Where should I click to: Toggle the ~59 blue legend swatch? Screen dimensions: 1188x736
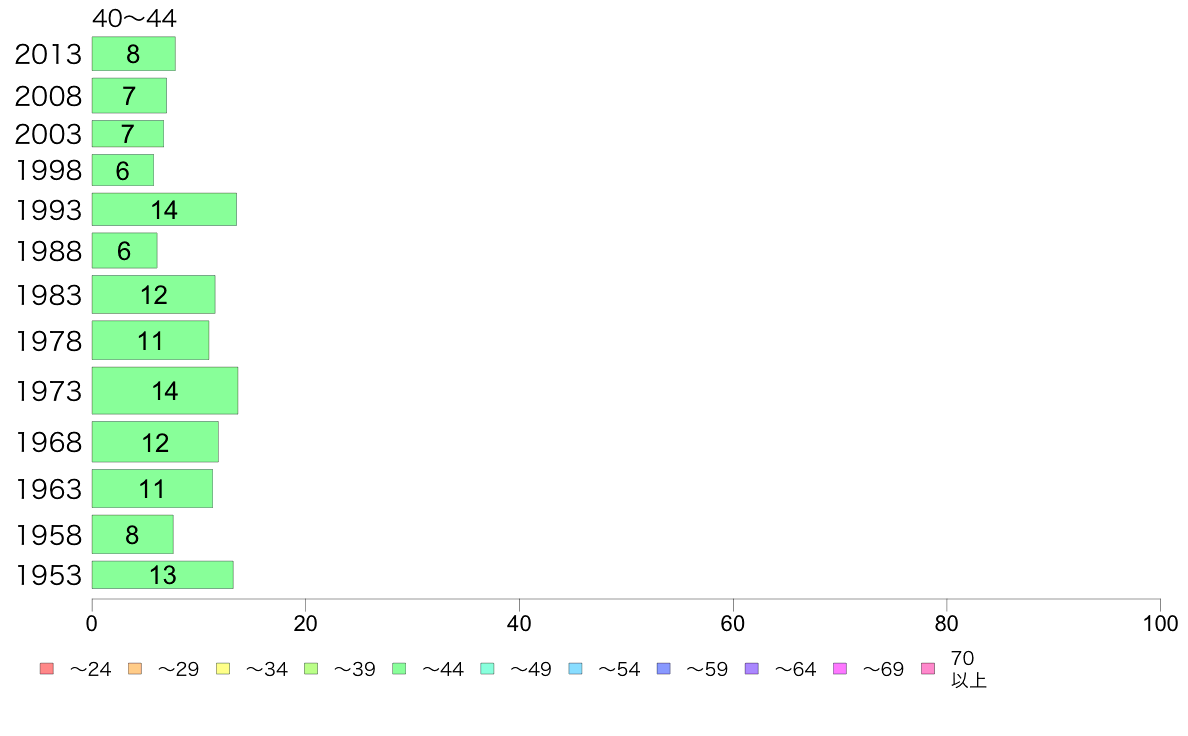tap(664, 669)
